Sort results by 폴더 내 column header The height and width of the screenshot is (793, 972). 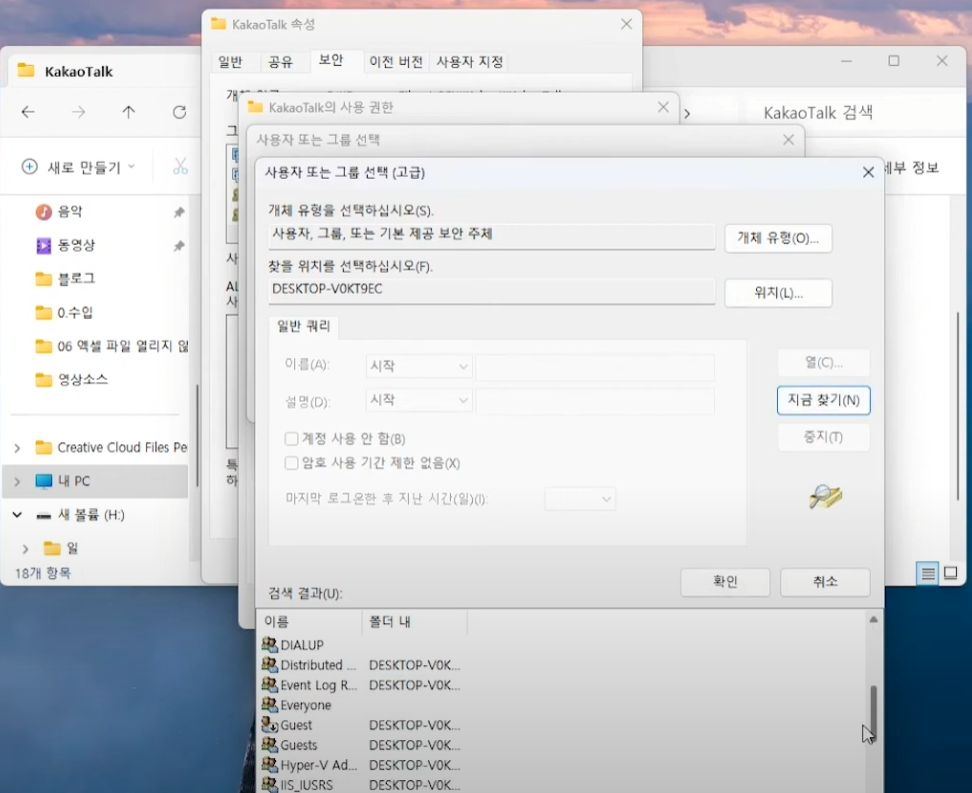coord(415,622)
